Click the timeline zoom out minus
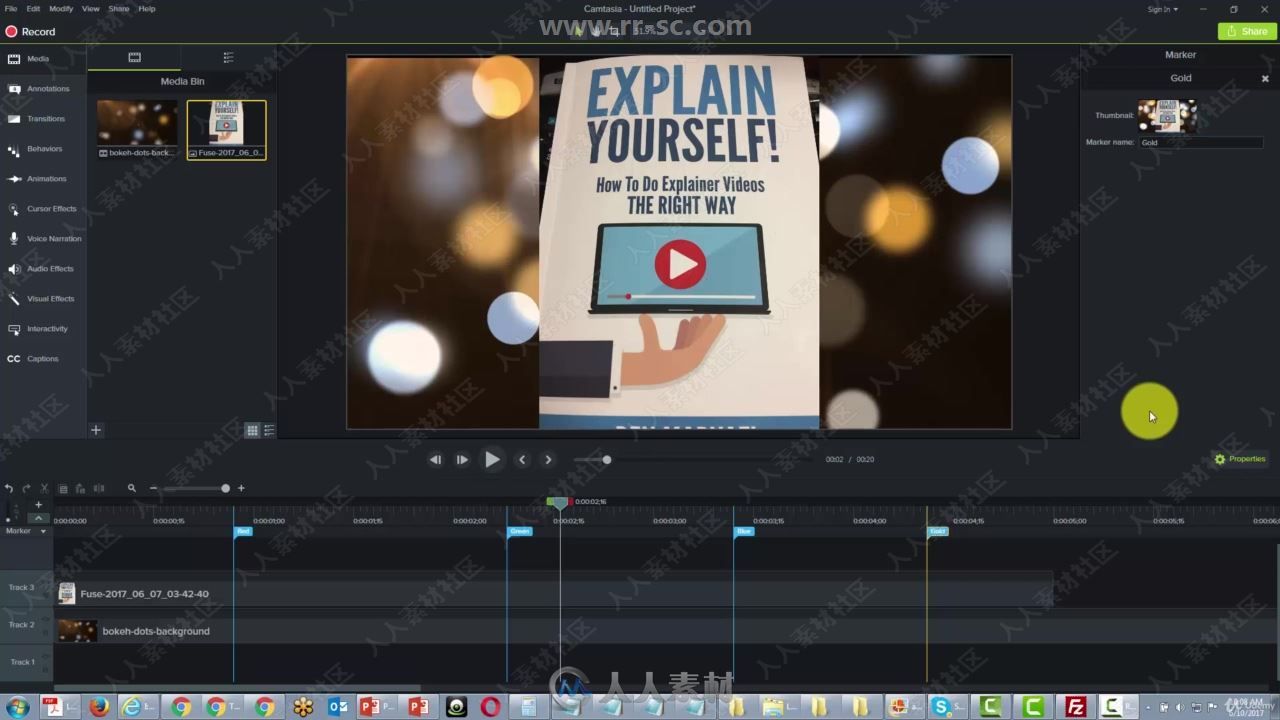Screen dimensions: 1280x720 tap(153, 489)
